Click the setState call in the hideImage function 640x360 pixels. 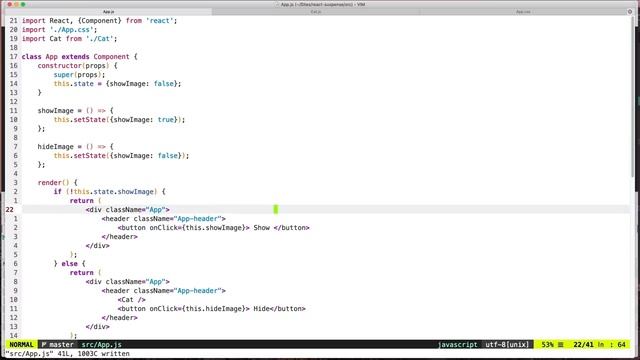(x=121, y=155)
